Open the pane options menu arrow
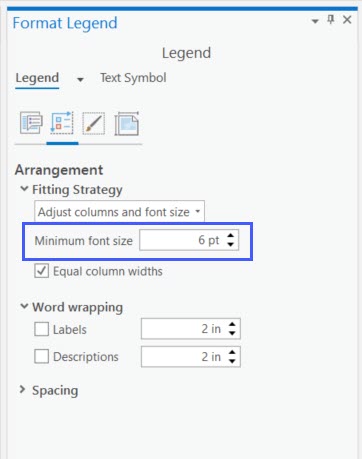 pyautogui.click(x=315, y=21)
